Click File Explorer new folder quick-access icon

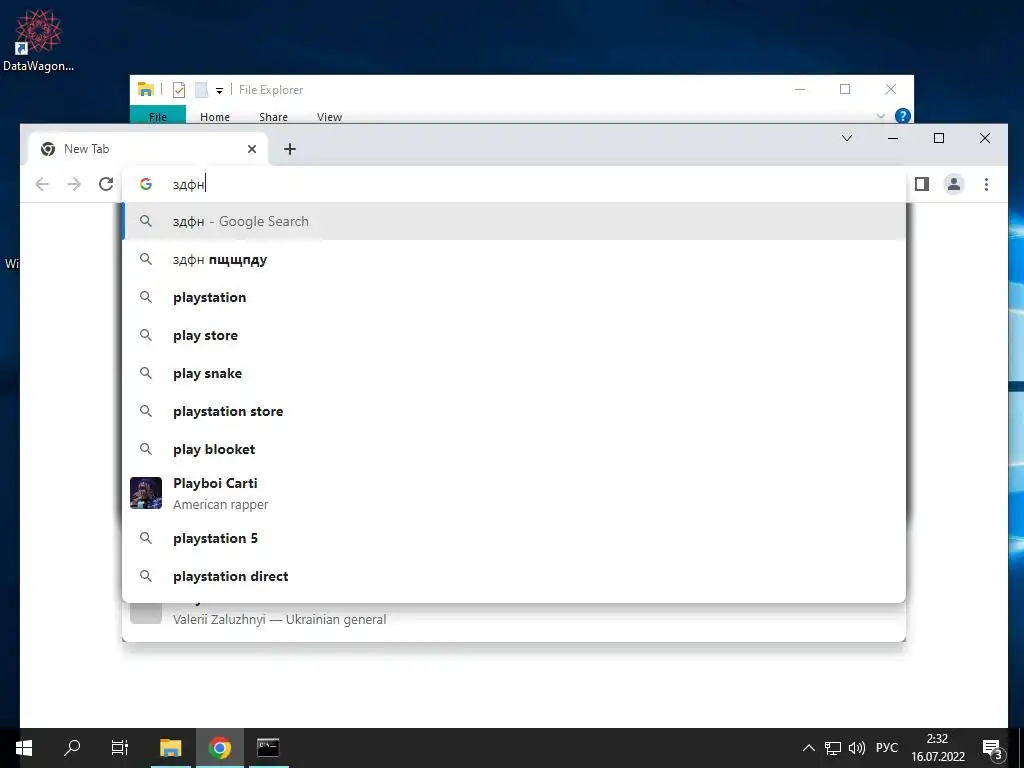click(x=201, y=89)
